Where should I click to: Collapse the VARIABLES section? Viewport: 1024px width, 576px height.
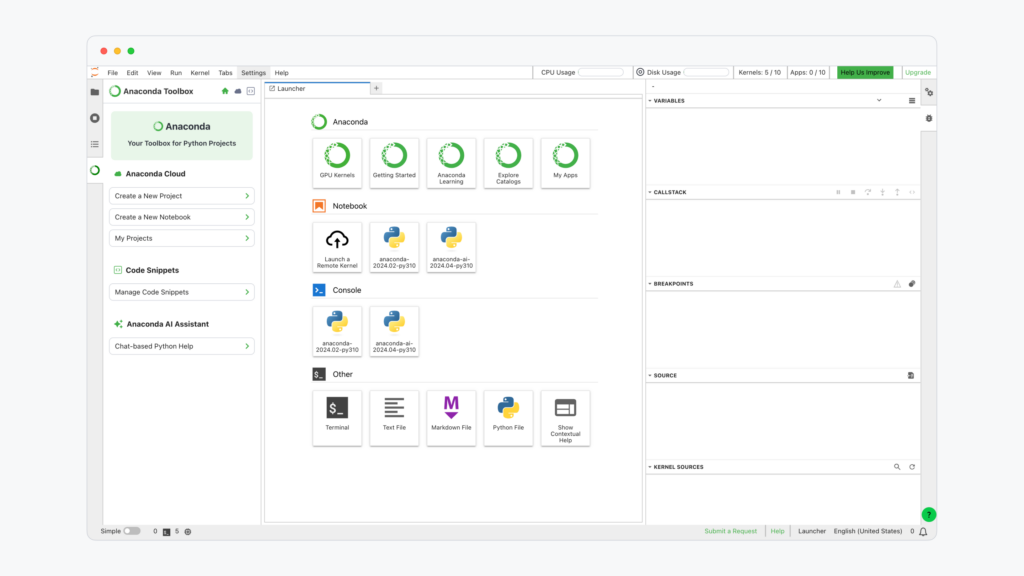click(x=650, y=101)
